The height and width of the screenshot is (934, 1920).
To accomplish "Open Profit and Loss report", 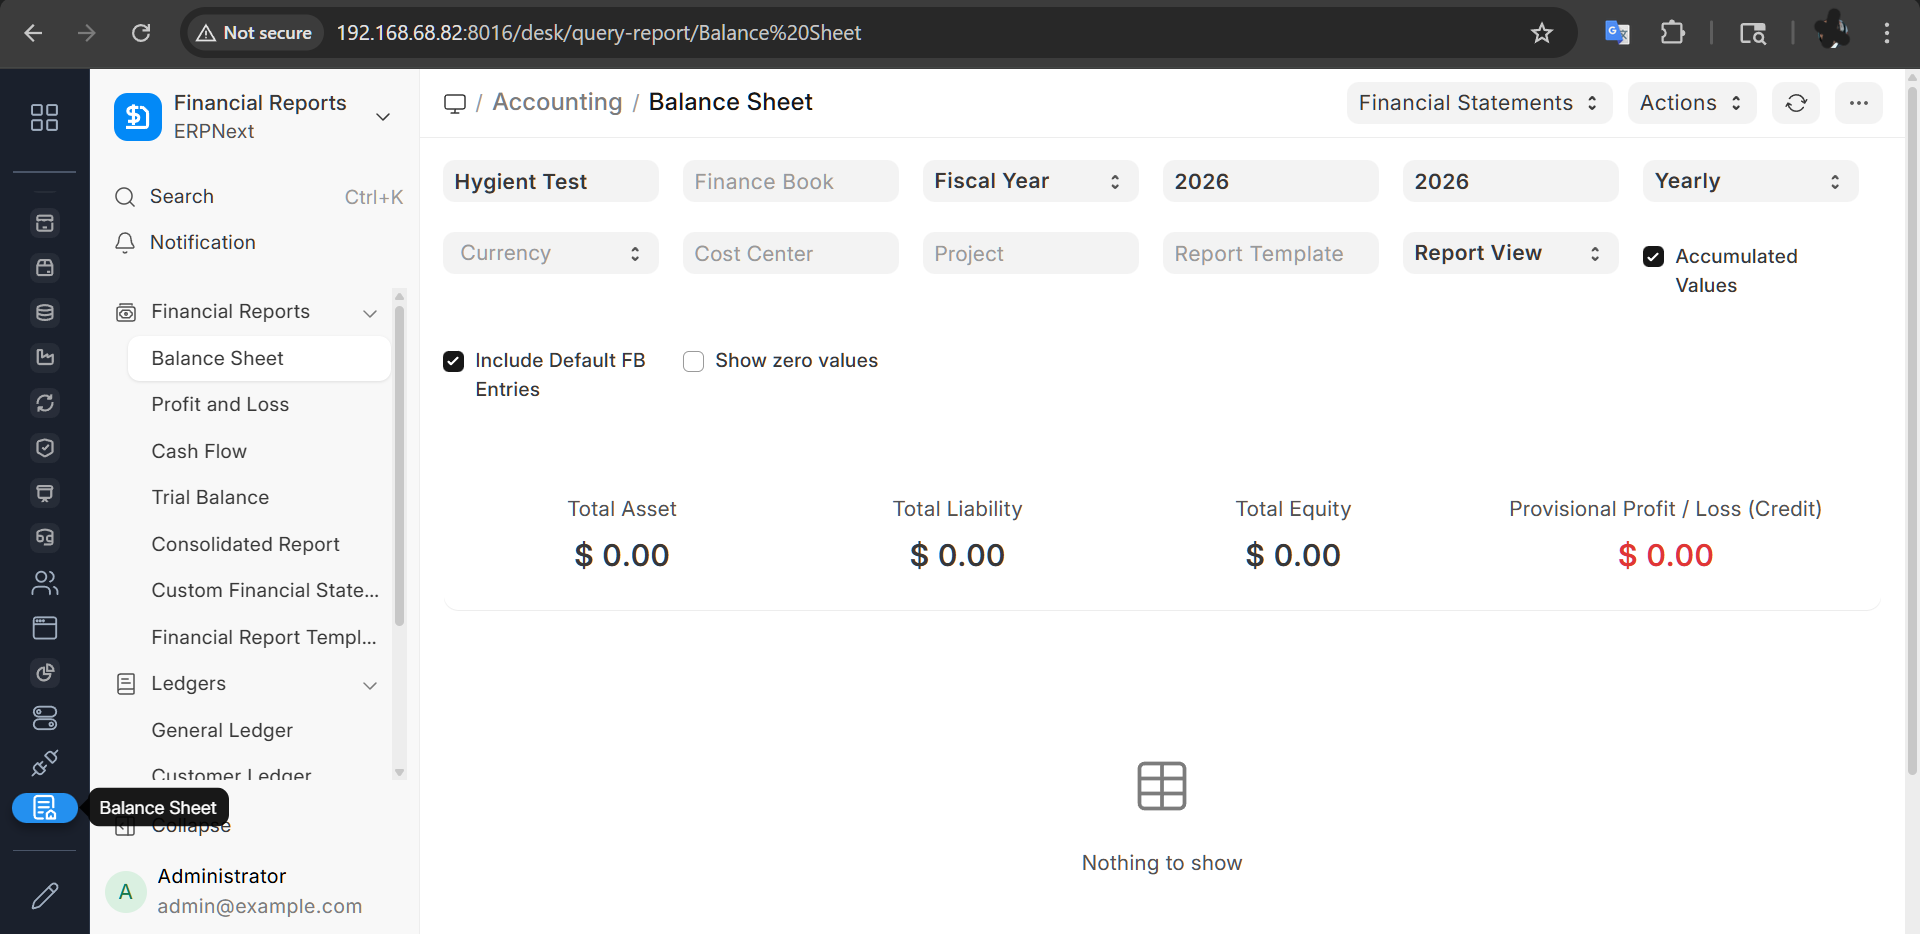I will 220,405.
